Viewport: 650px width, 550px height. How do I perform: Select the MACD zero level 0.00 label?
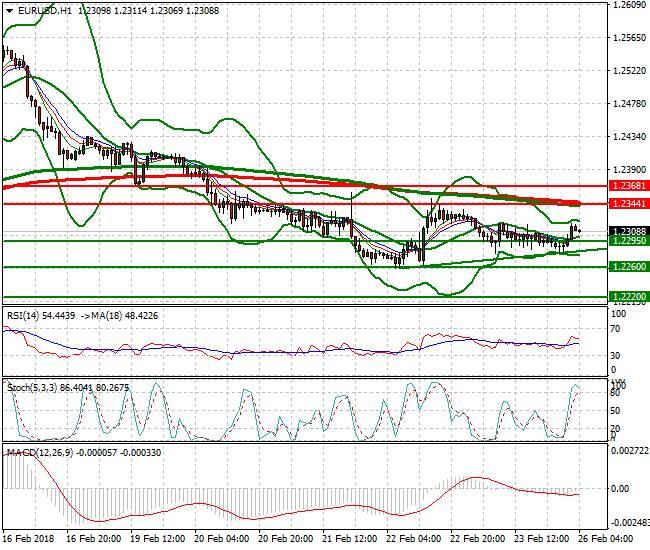[x=620, y=489]
